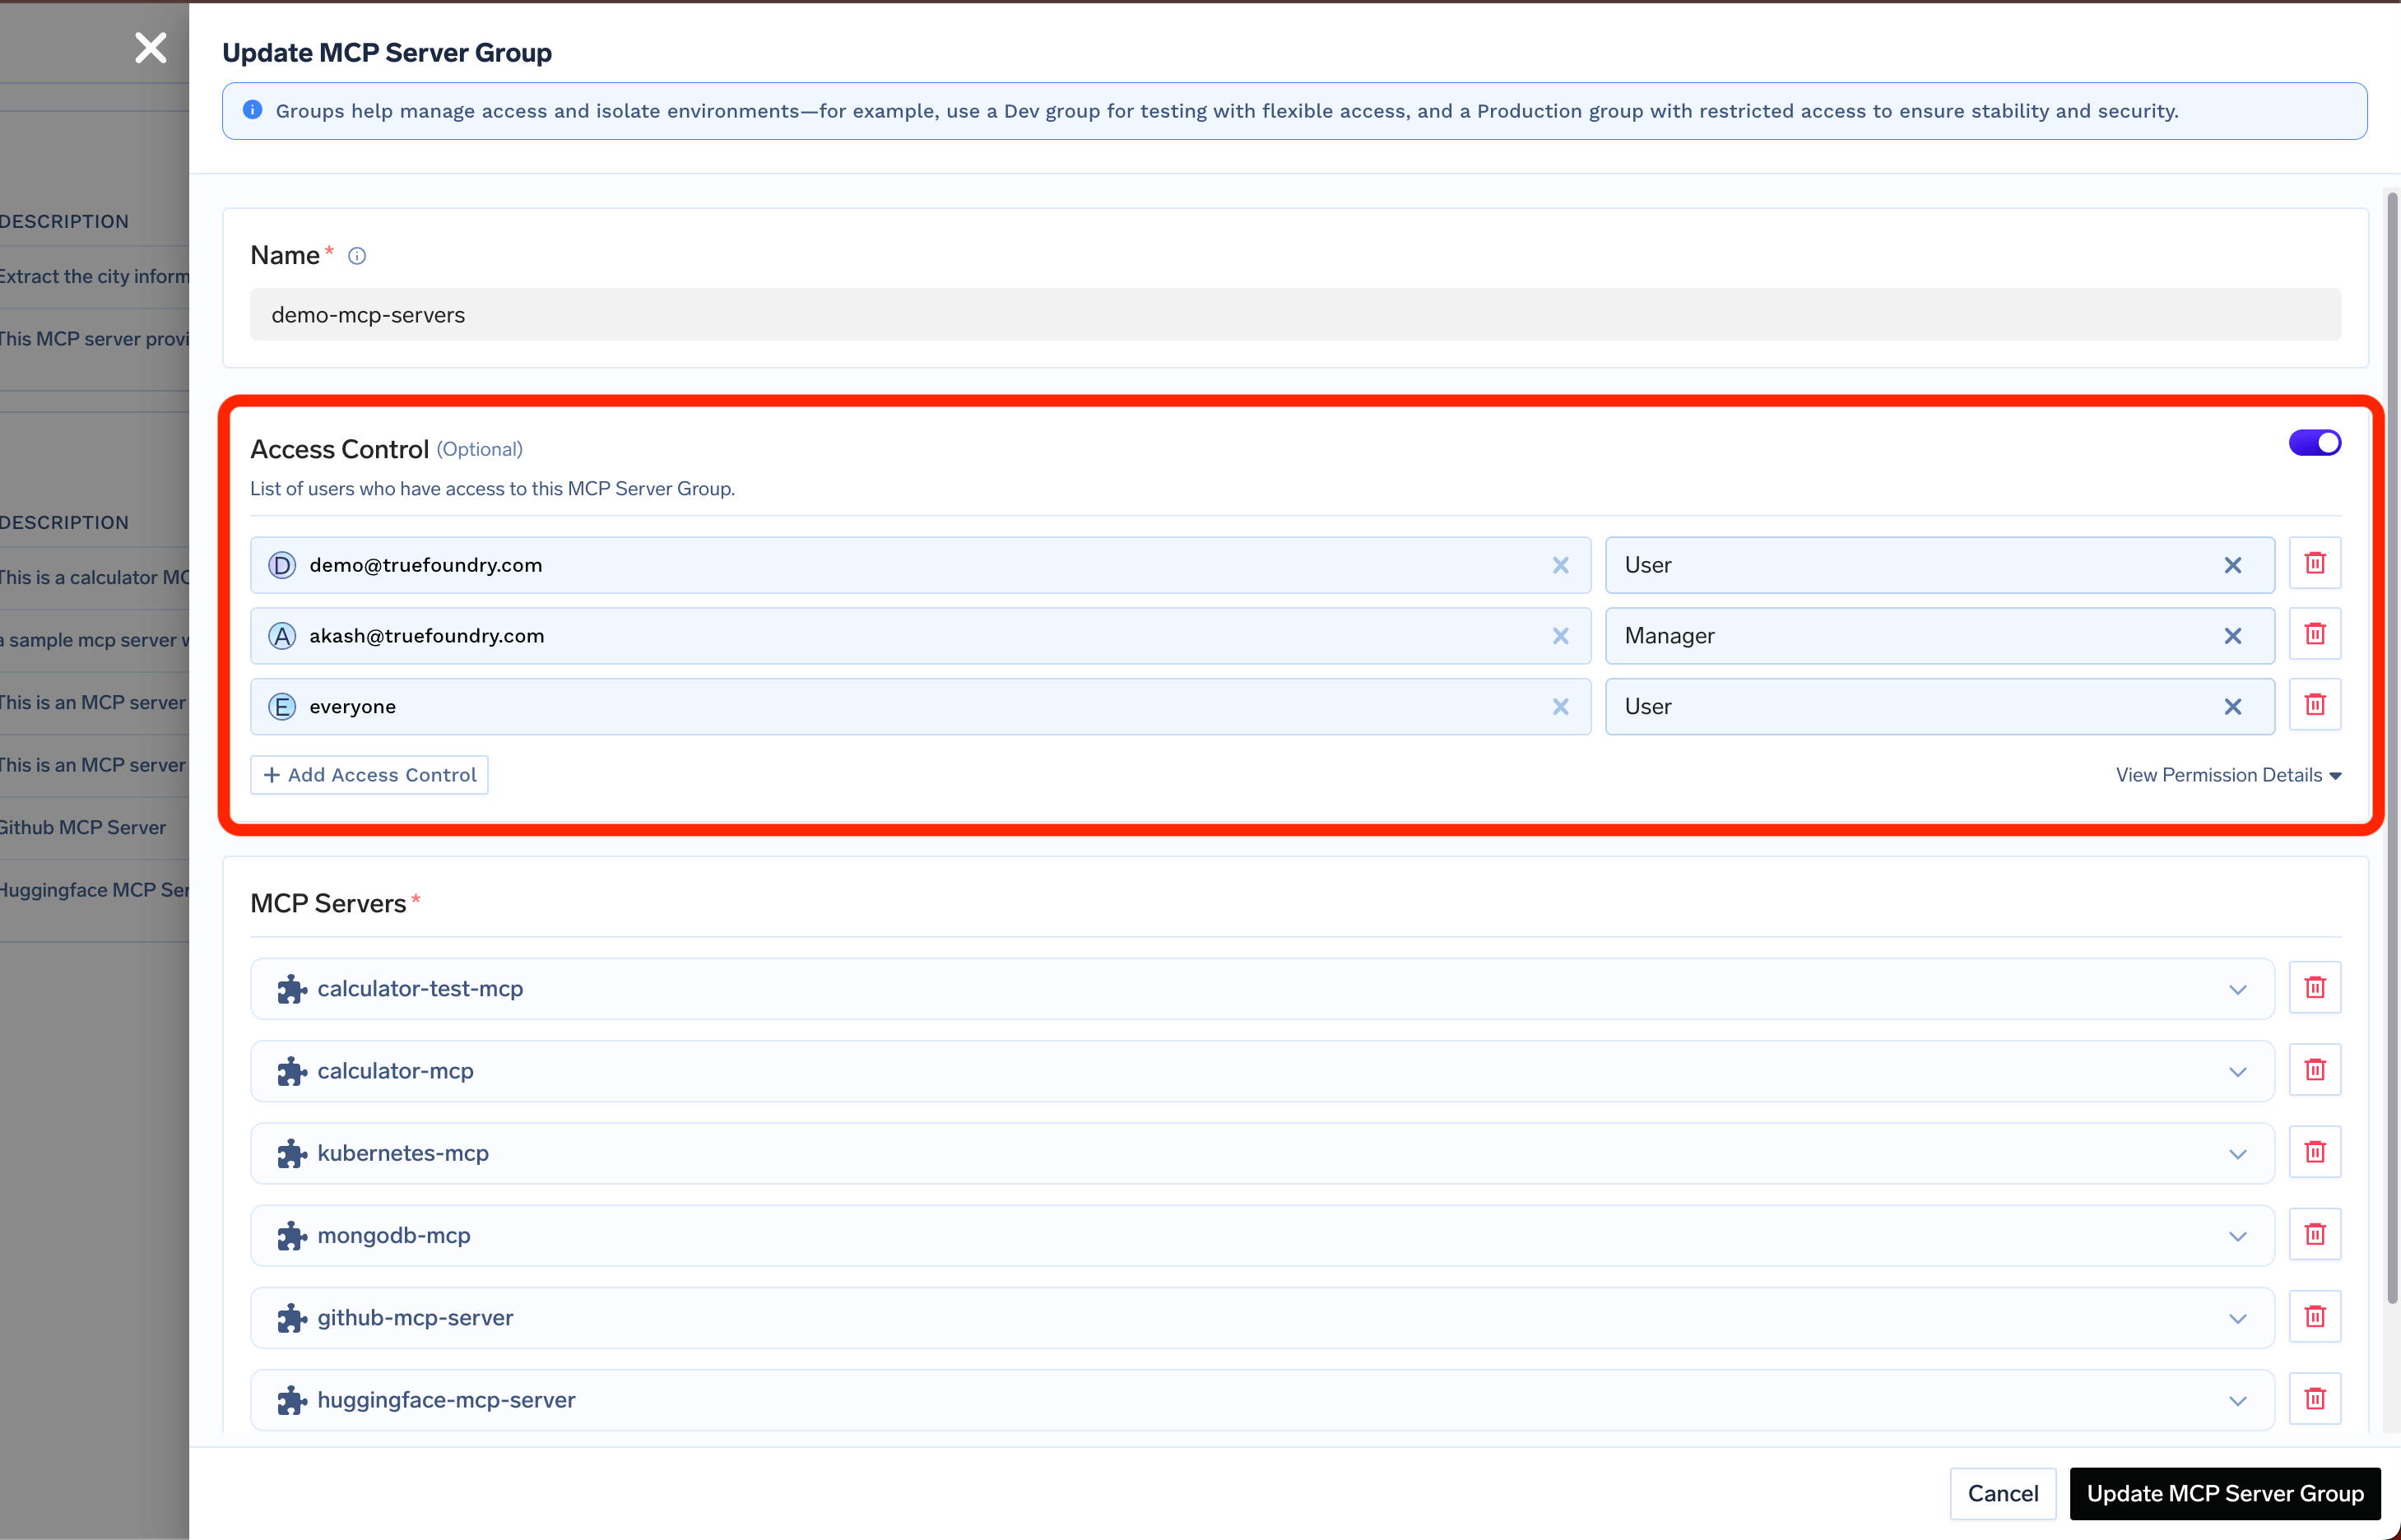The image size is (2401, 1540).
Task: Delete kubernetes-mcp server entry
Action: (2314, 1152)
